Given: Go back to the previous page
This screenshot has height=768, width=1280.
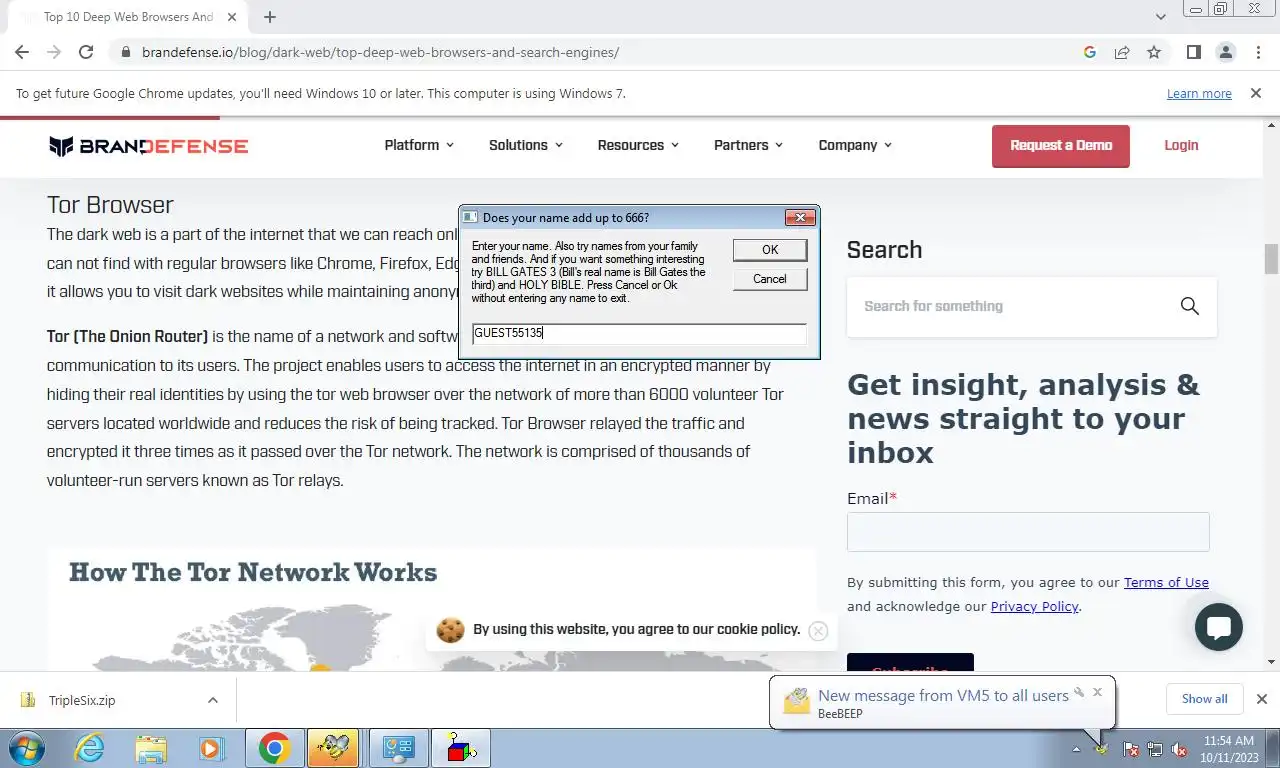Looking at the screenshot, I should click(22, 52).
